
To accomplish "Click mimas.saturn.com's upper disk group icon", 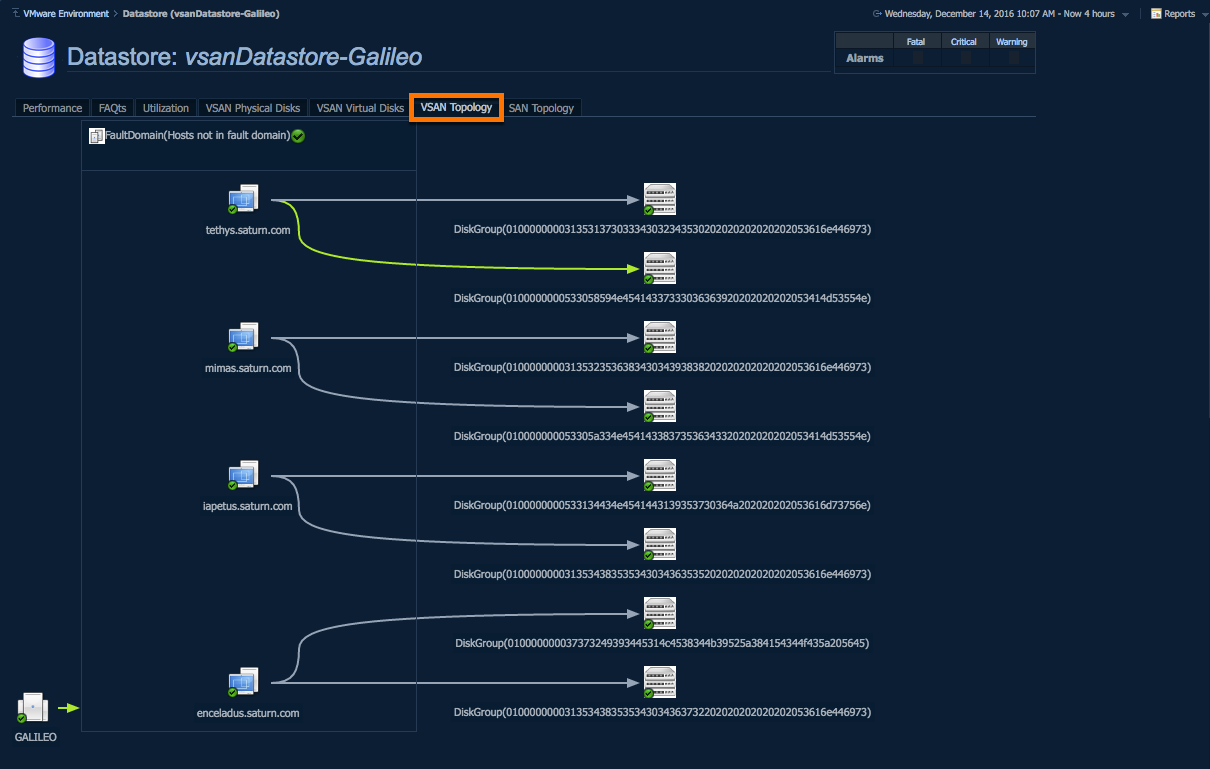I will (659, 338).
